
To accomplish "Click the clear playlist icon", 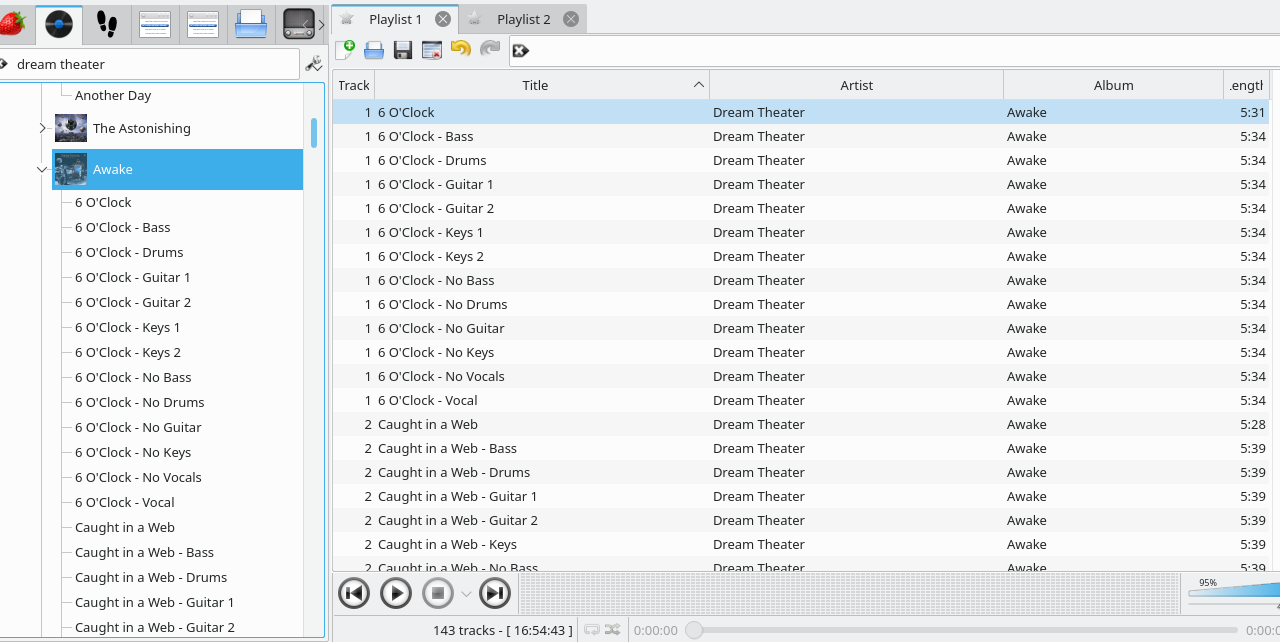I will pyautogui.click(x=432, y=50).
